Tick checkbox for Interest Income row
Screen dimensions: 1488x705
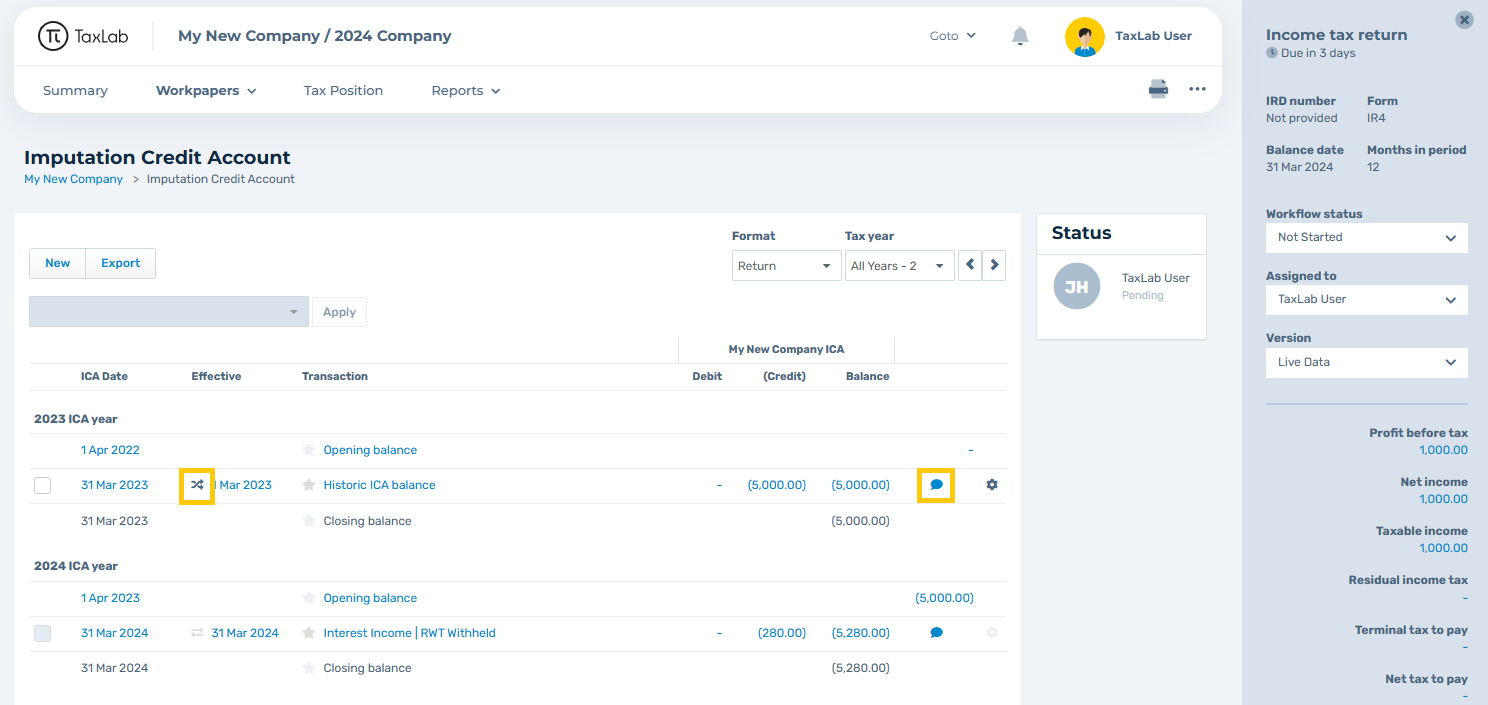(42, 633)
